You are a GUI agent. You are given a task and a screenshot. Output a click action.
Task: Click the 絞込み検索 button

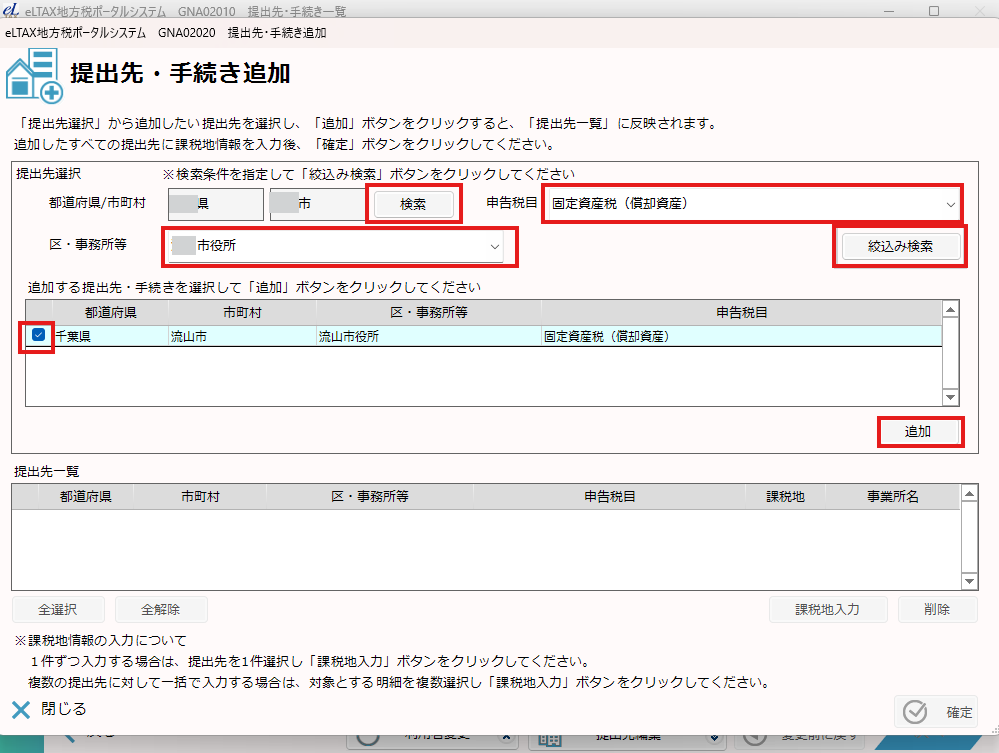(x=899, y=246)
